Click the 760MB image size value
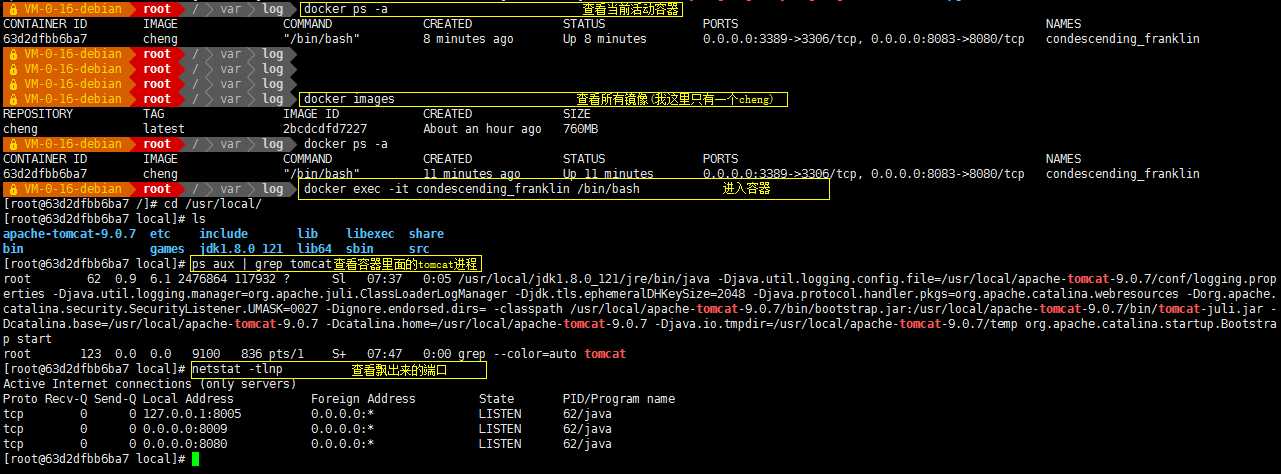 click(580, 129)
